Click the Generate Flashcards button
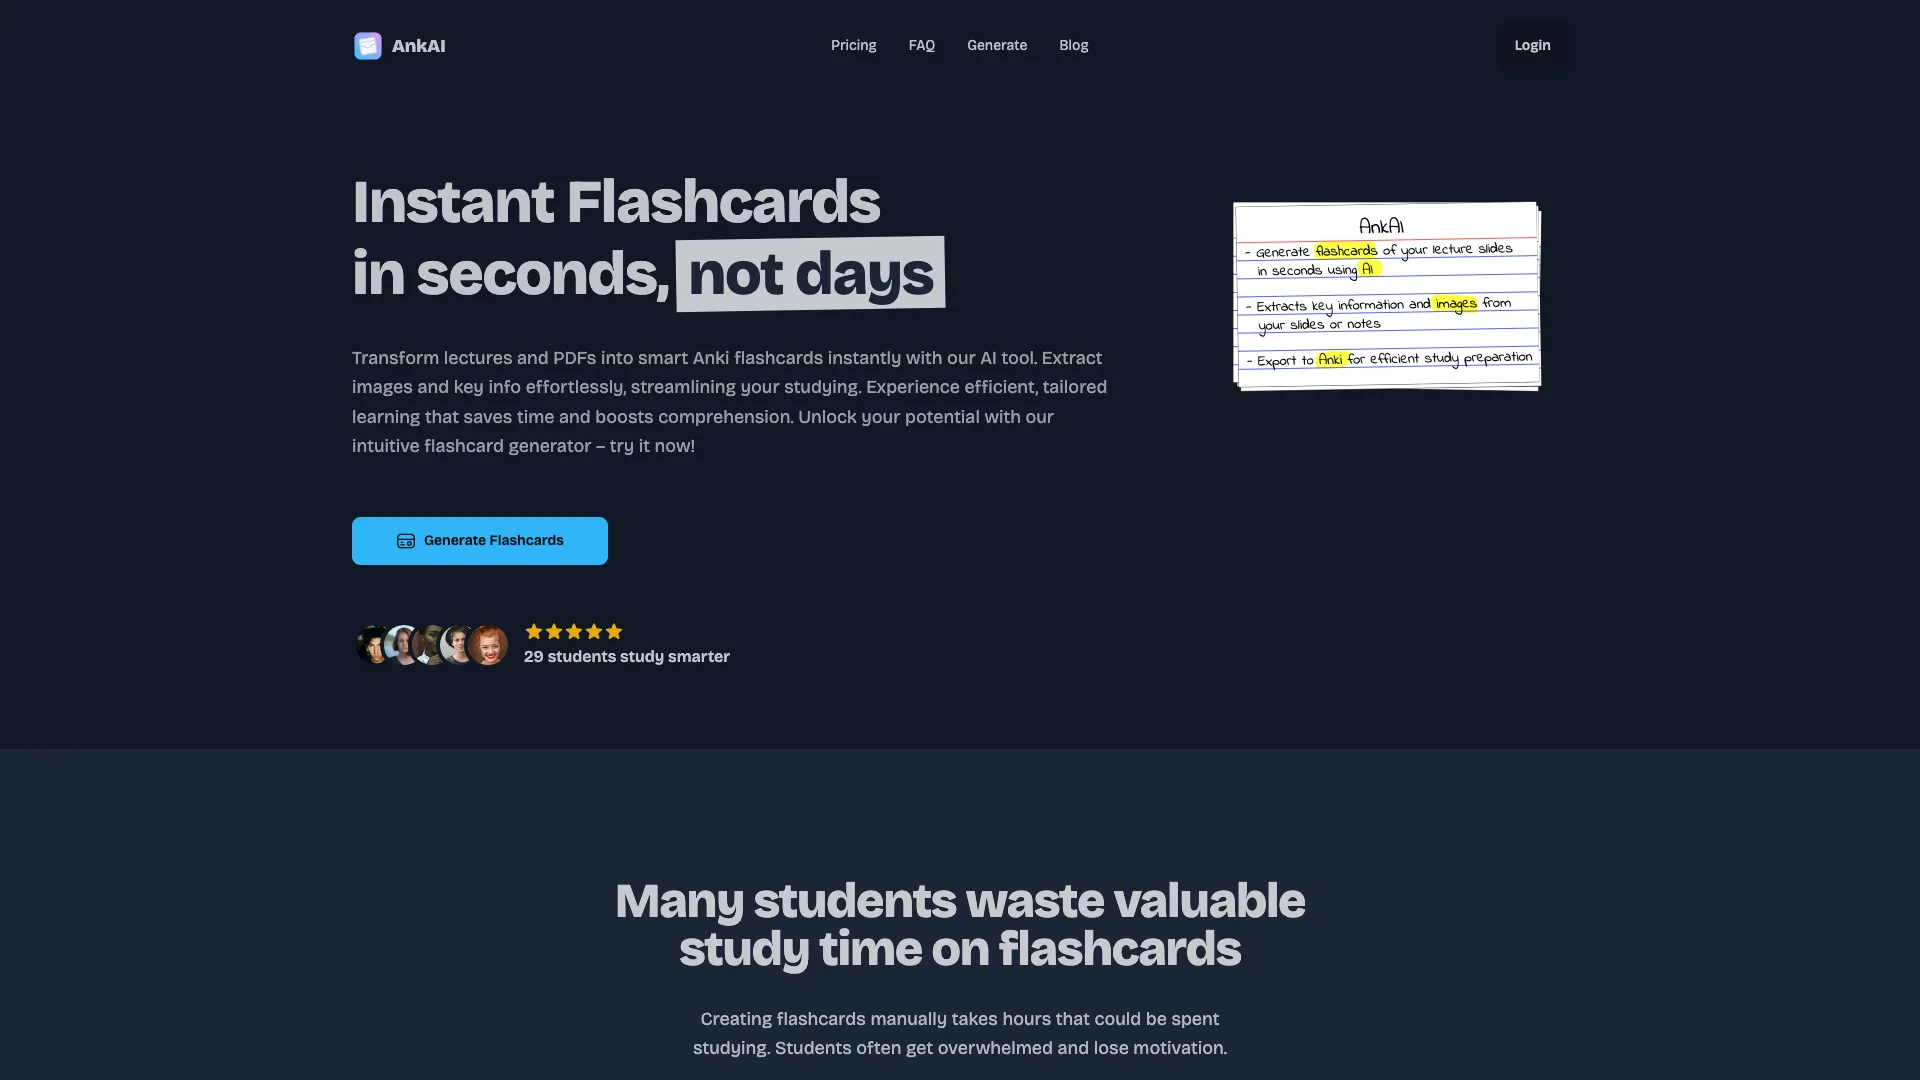This screenshot has width=1920, height=1080. click(x=479, y=541)
